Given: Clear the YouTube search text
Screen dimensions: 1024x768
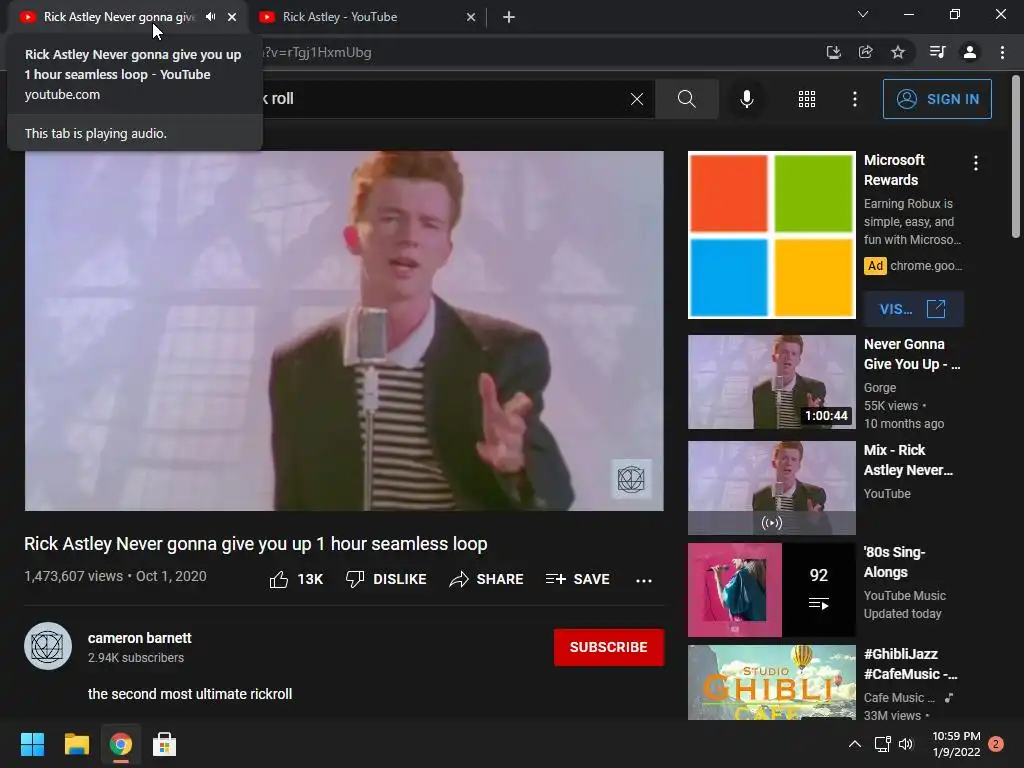Looking at the screenshot, I should [637, 99].
